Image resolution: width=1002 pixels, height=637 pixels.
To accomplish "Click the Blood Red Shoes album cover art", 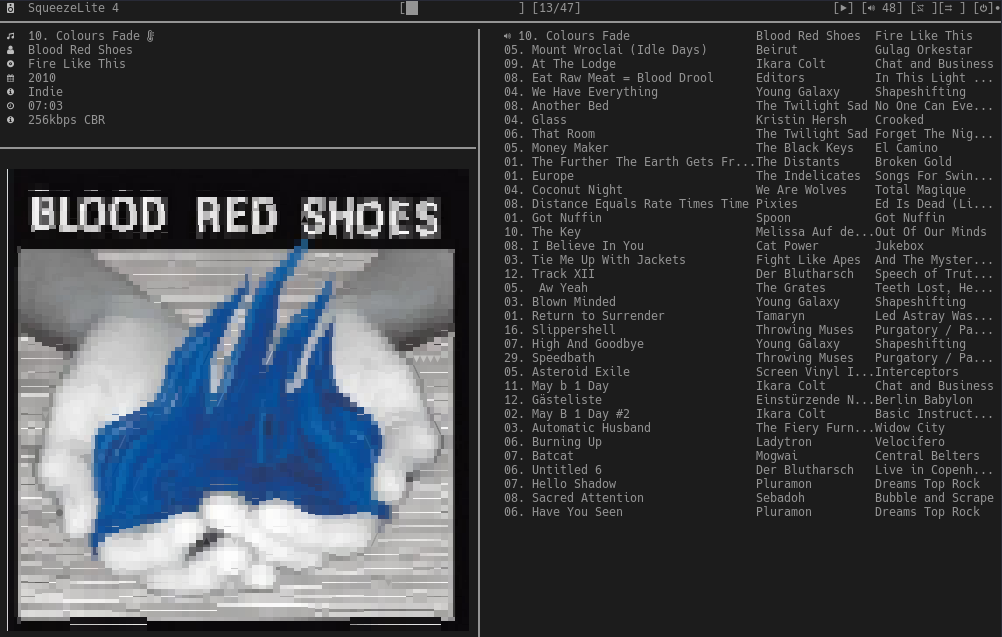I will pyautogui.click(x=236, y=400).
